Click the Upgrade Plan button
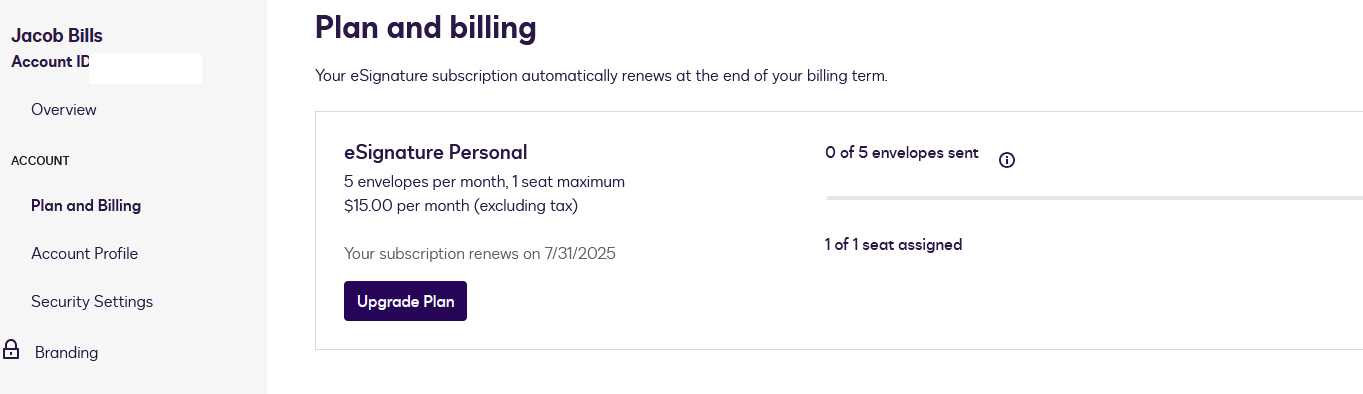Viewport: 1363px width, 394px height. click(405, 301)
